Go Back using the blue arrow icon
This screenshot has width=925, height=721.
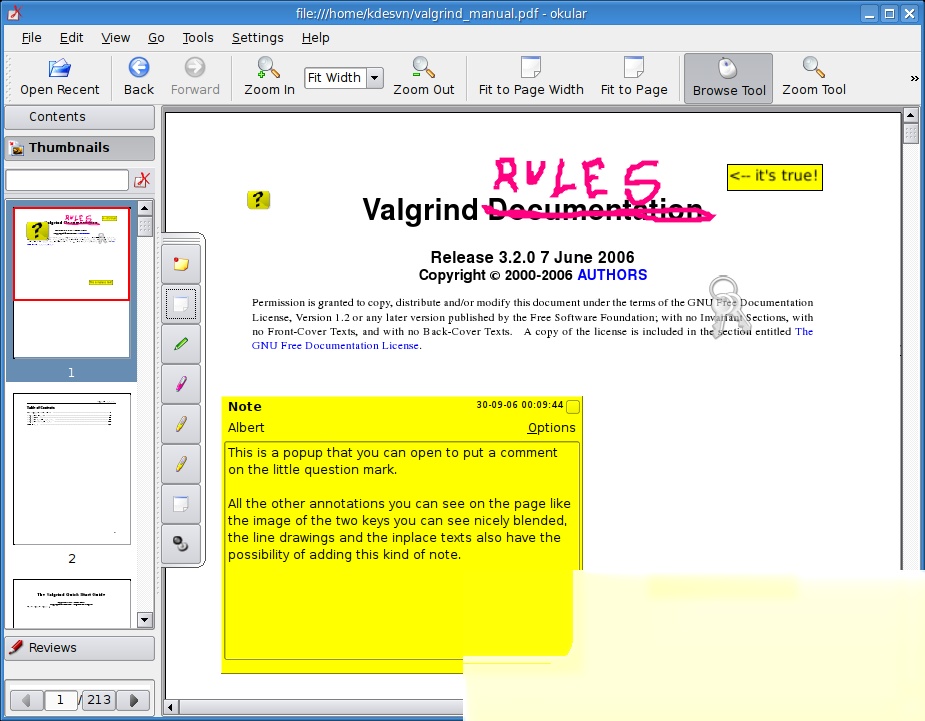139,67
